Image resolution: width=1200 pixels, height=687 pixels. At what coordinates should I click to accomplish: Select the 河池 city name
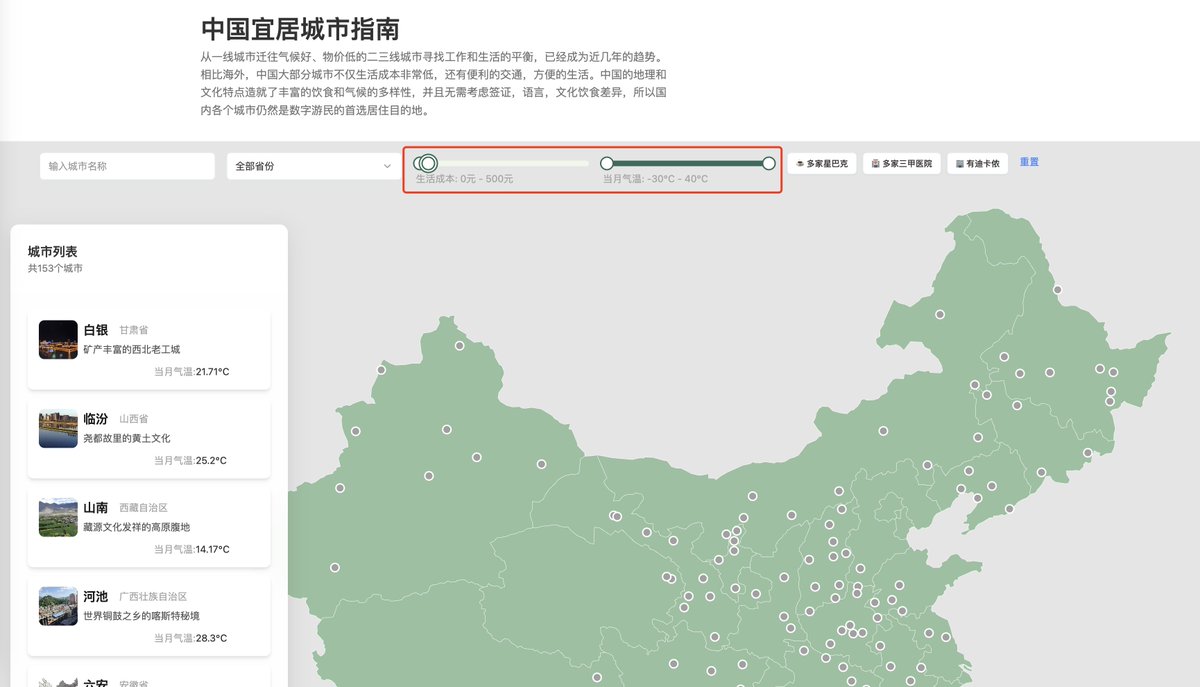pos(96,597)
